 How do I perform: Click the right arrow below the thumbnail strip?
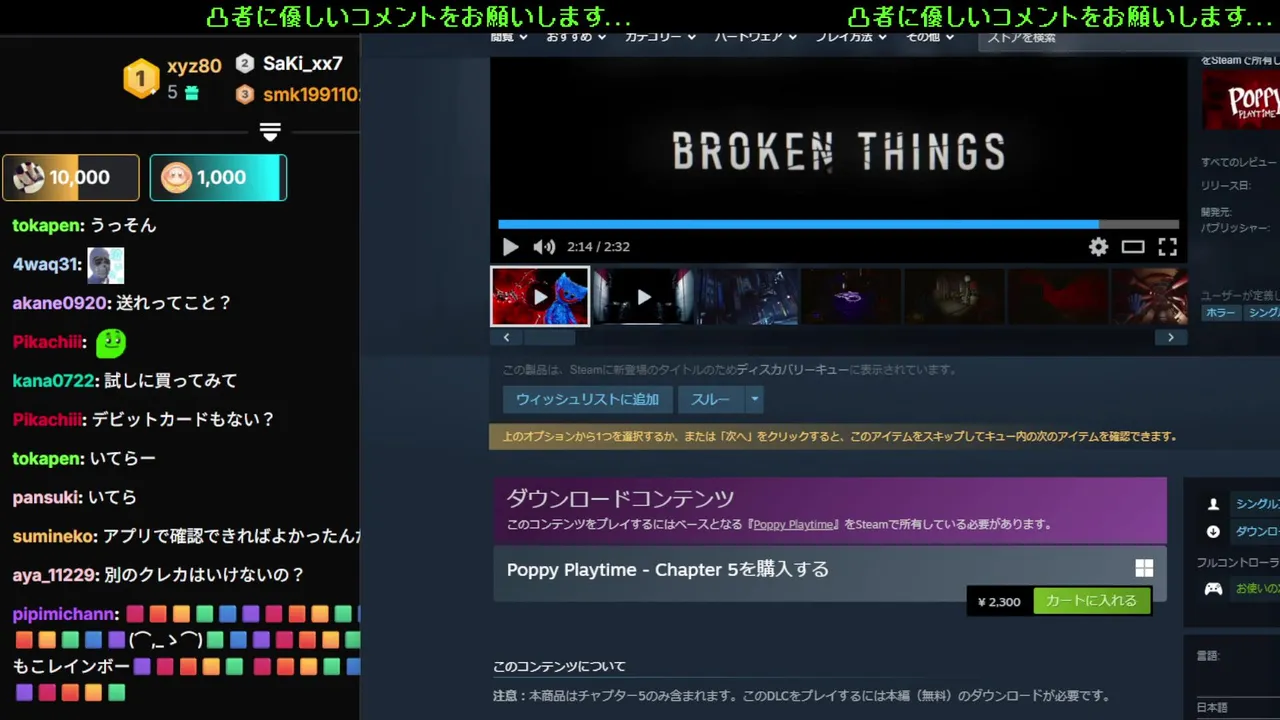point(1171,337)
